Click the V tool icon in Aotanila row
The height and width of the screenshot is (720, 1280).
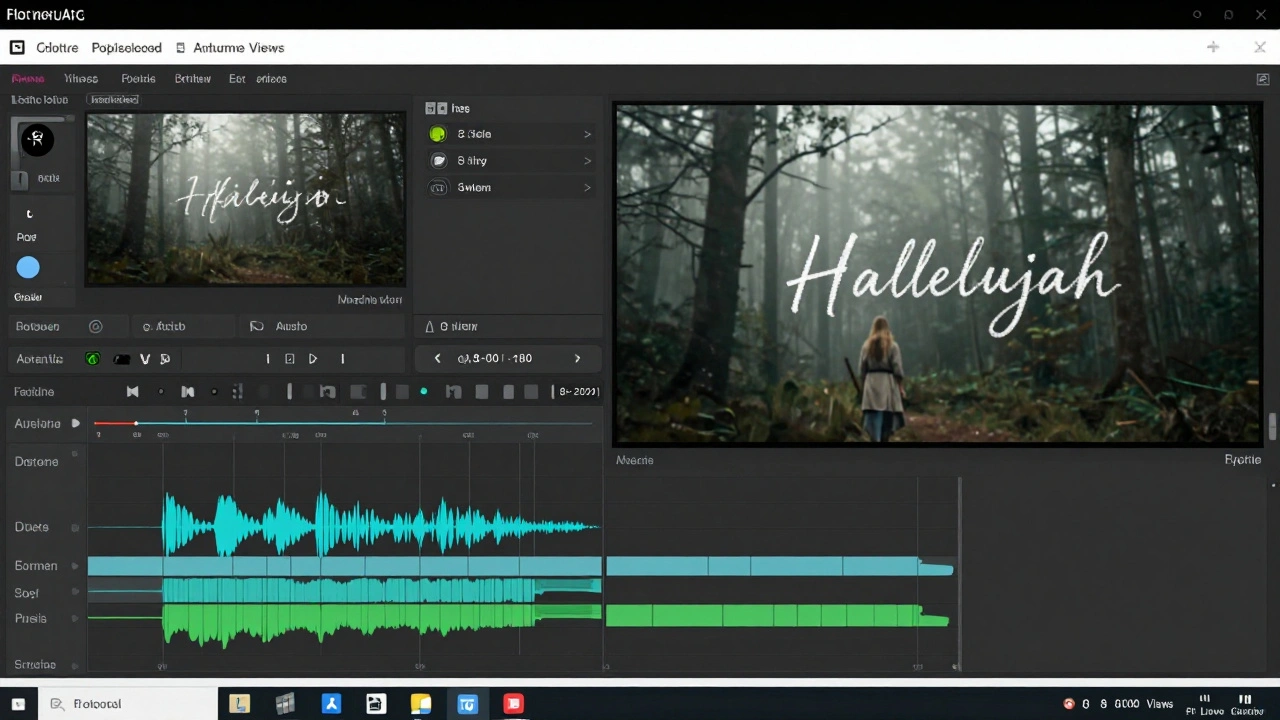[x=144, y=358]
